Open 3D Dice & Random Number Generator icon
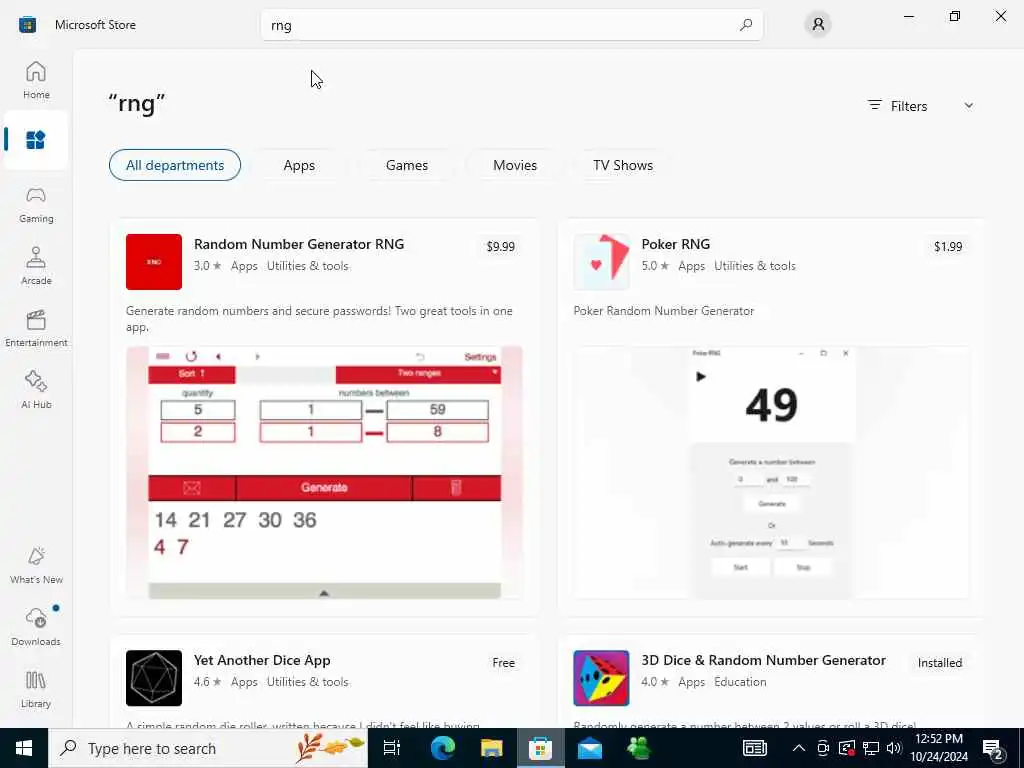Image resolution: width=1024 pixels, height=768 pixels. coord(601,678)
